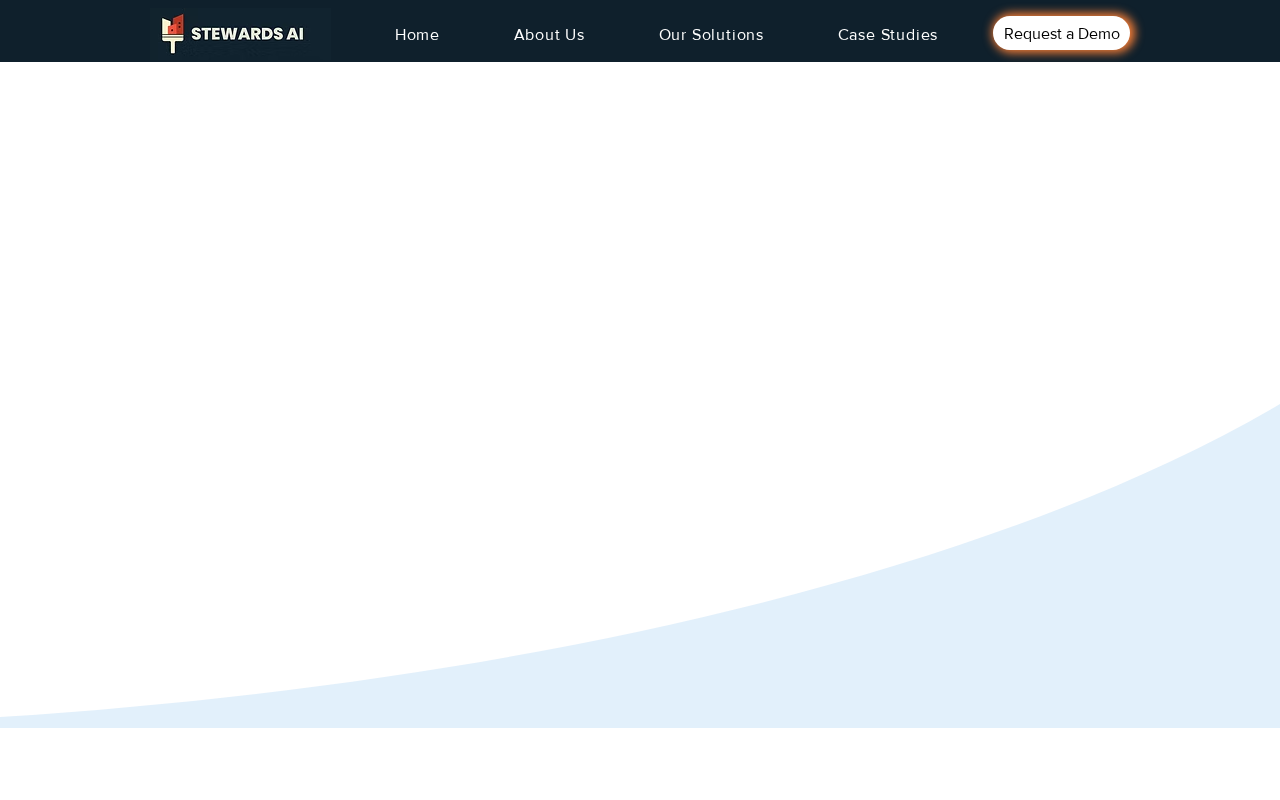
Task: Click the white strip below the blue wave
Action: (640, 764)
